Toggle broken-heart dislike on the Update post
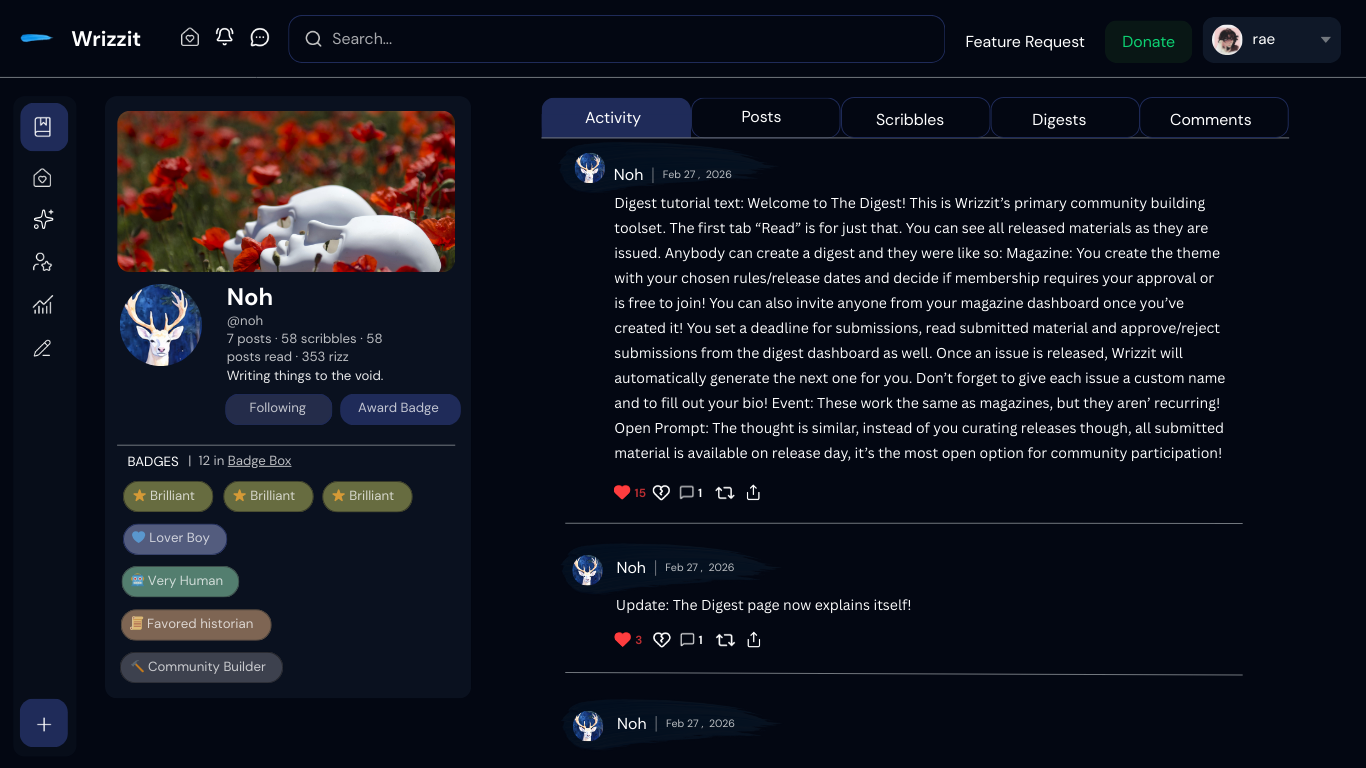The image size is (1366, 768). [x=661, y=640]
